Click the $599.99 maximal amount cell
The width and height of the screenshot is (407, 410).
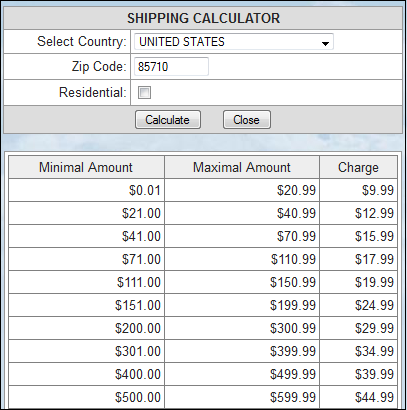coord(242,397)
